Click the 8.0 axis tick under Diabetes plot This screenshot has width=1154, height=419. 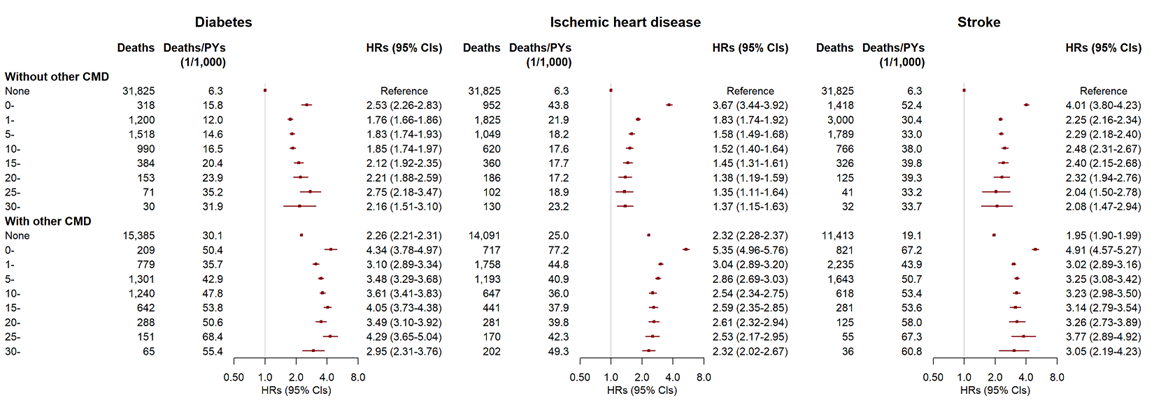coord(357,378)
